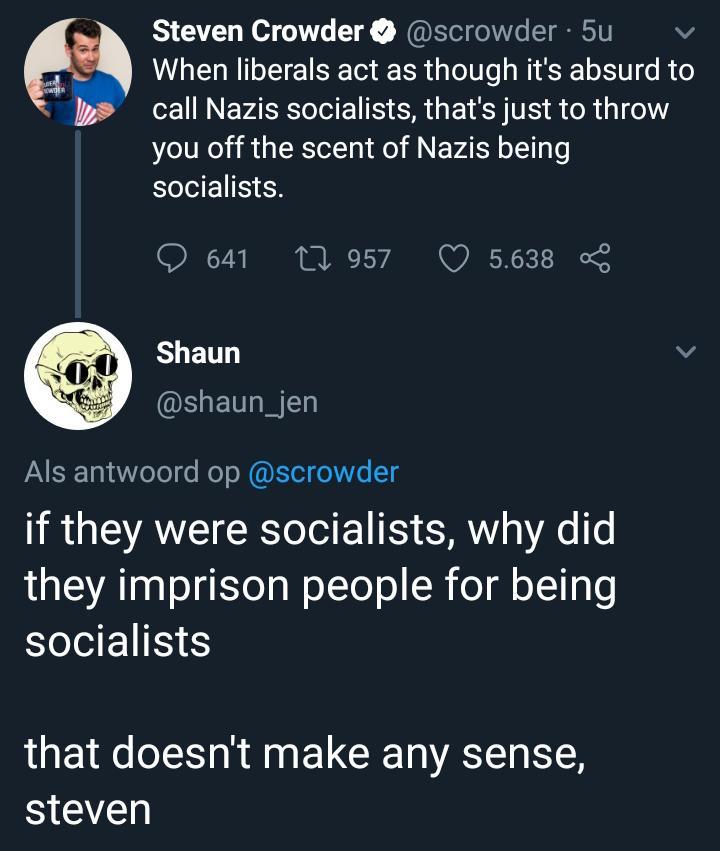Visit the @shaun_jen handle

[237, 401]
